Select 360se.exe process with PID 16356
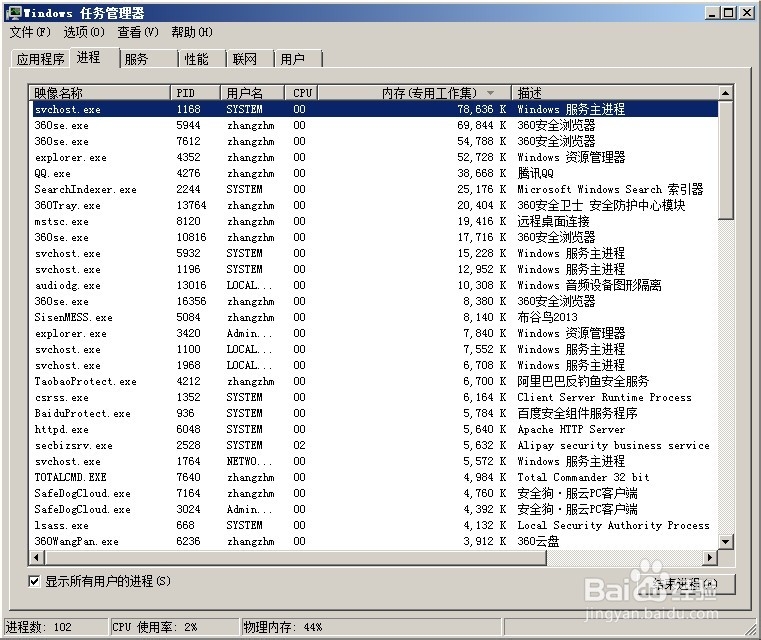The width and height of the screenshot is (761, 640). click(375, 301)
